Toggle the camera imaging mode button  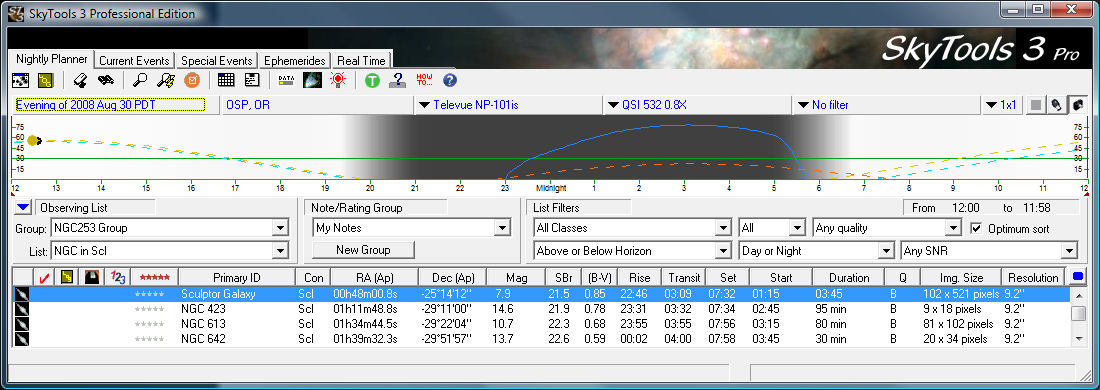coord(1078,105)
